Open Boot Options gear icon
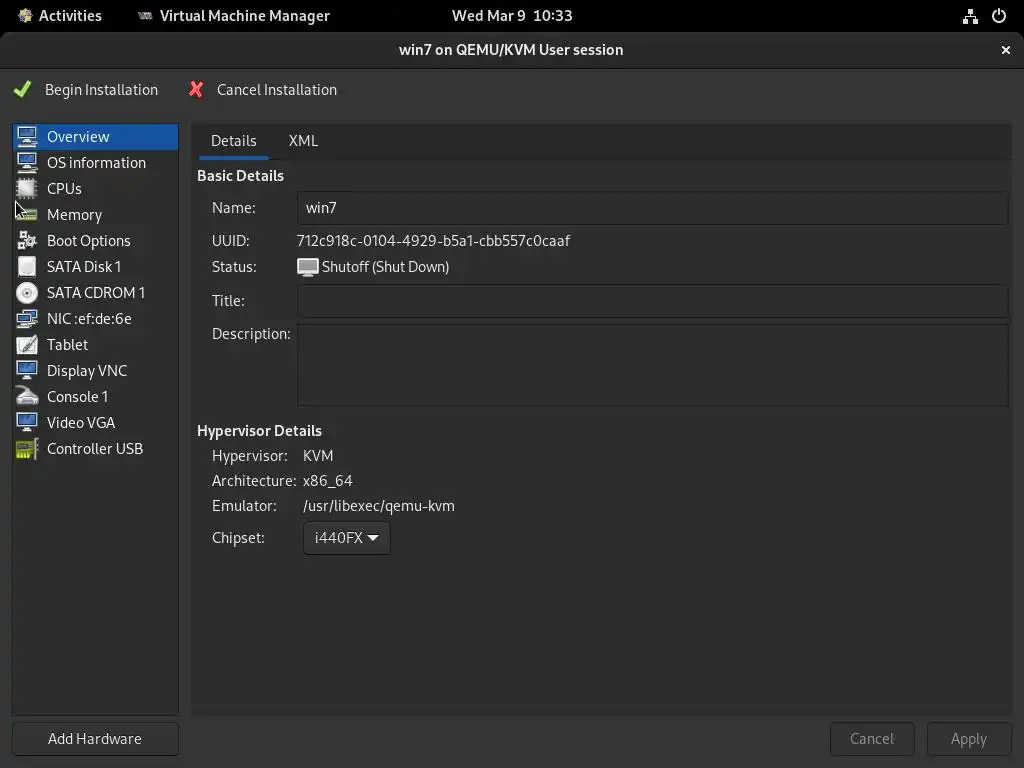The image size is (1024, 768). [x=27, y=241]
